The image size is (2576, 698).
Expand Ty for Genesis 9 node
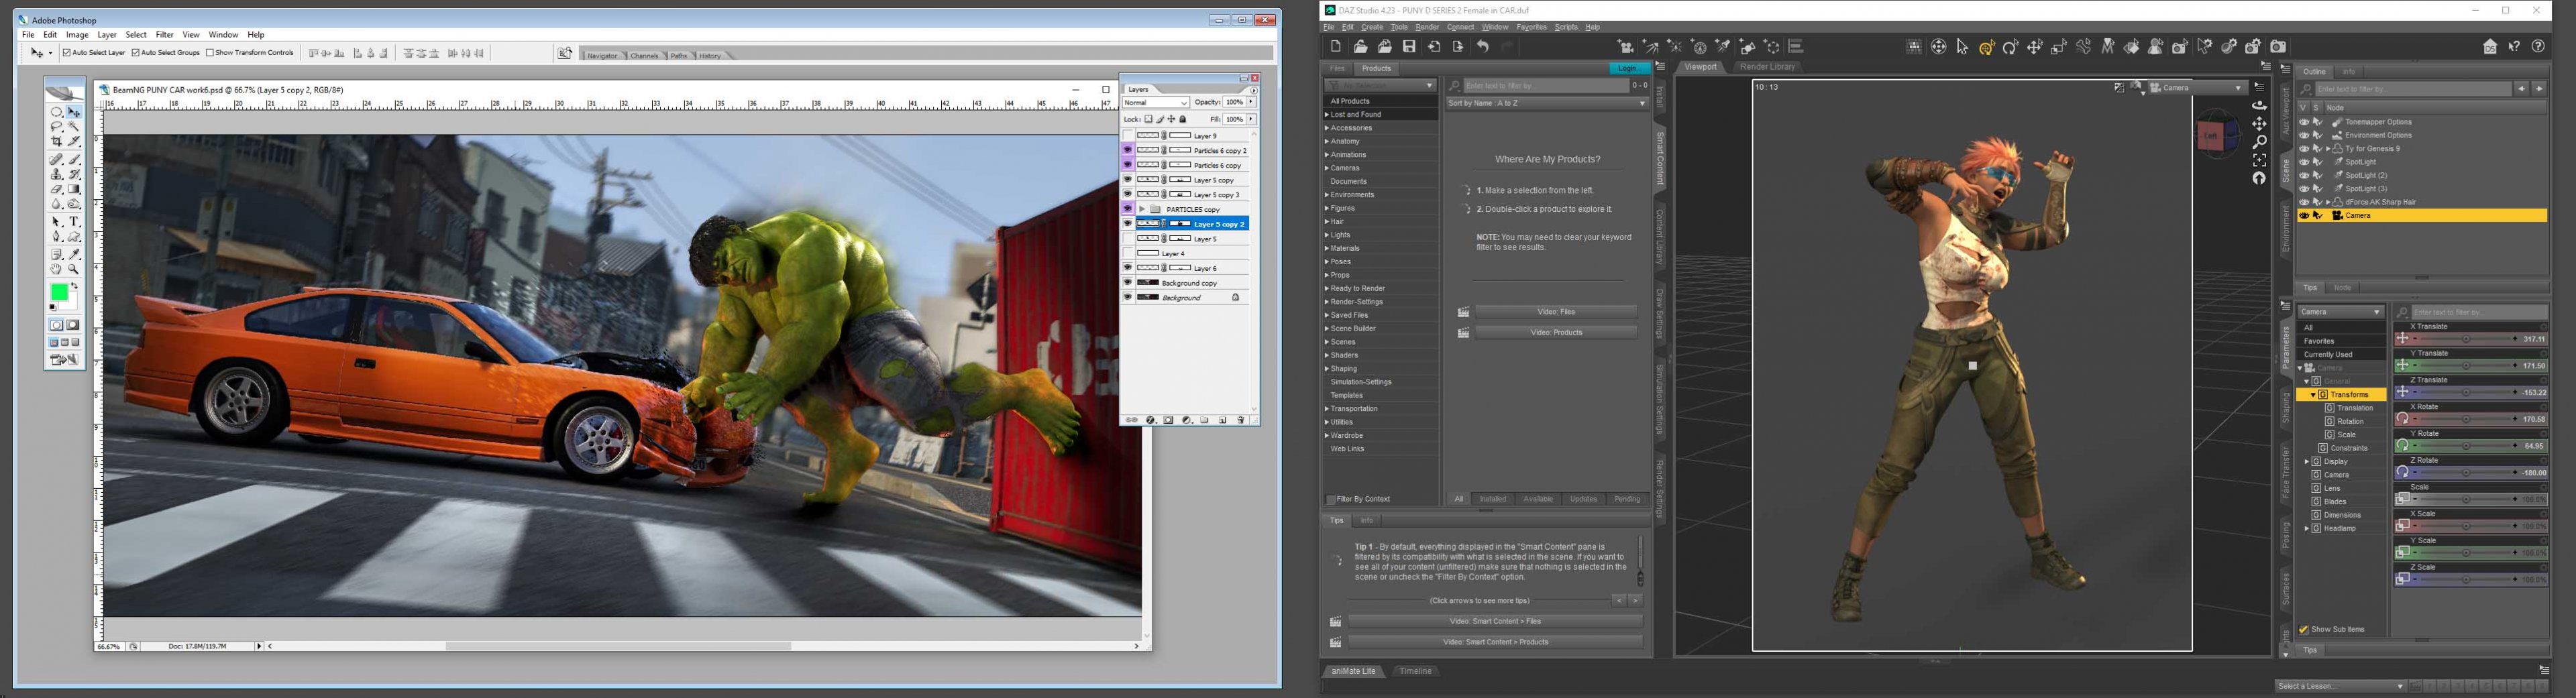(x=2328, y=149)
